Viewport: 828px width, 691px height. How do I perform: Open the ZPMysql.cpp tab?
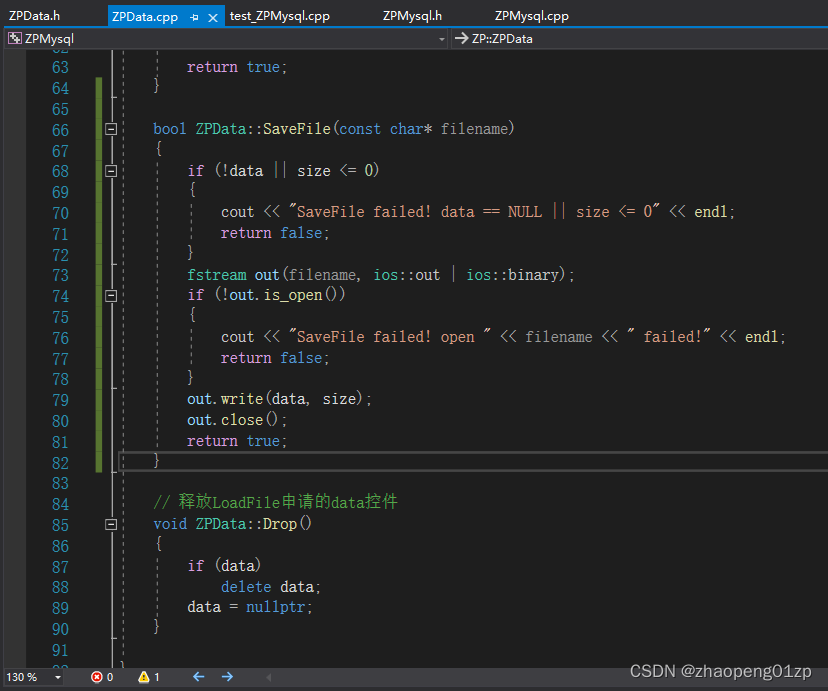point(531,16)
